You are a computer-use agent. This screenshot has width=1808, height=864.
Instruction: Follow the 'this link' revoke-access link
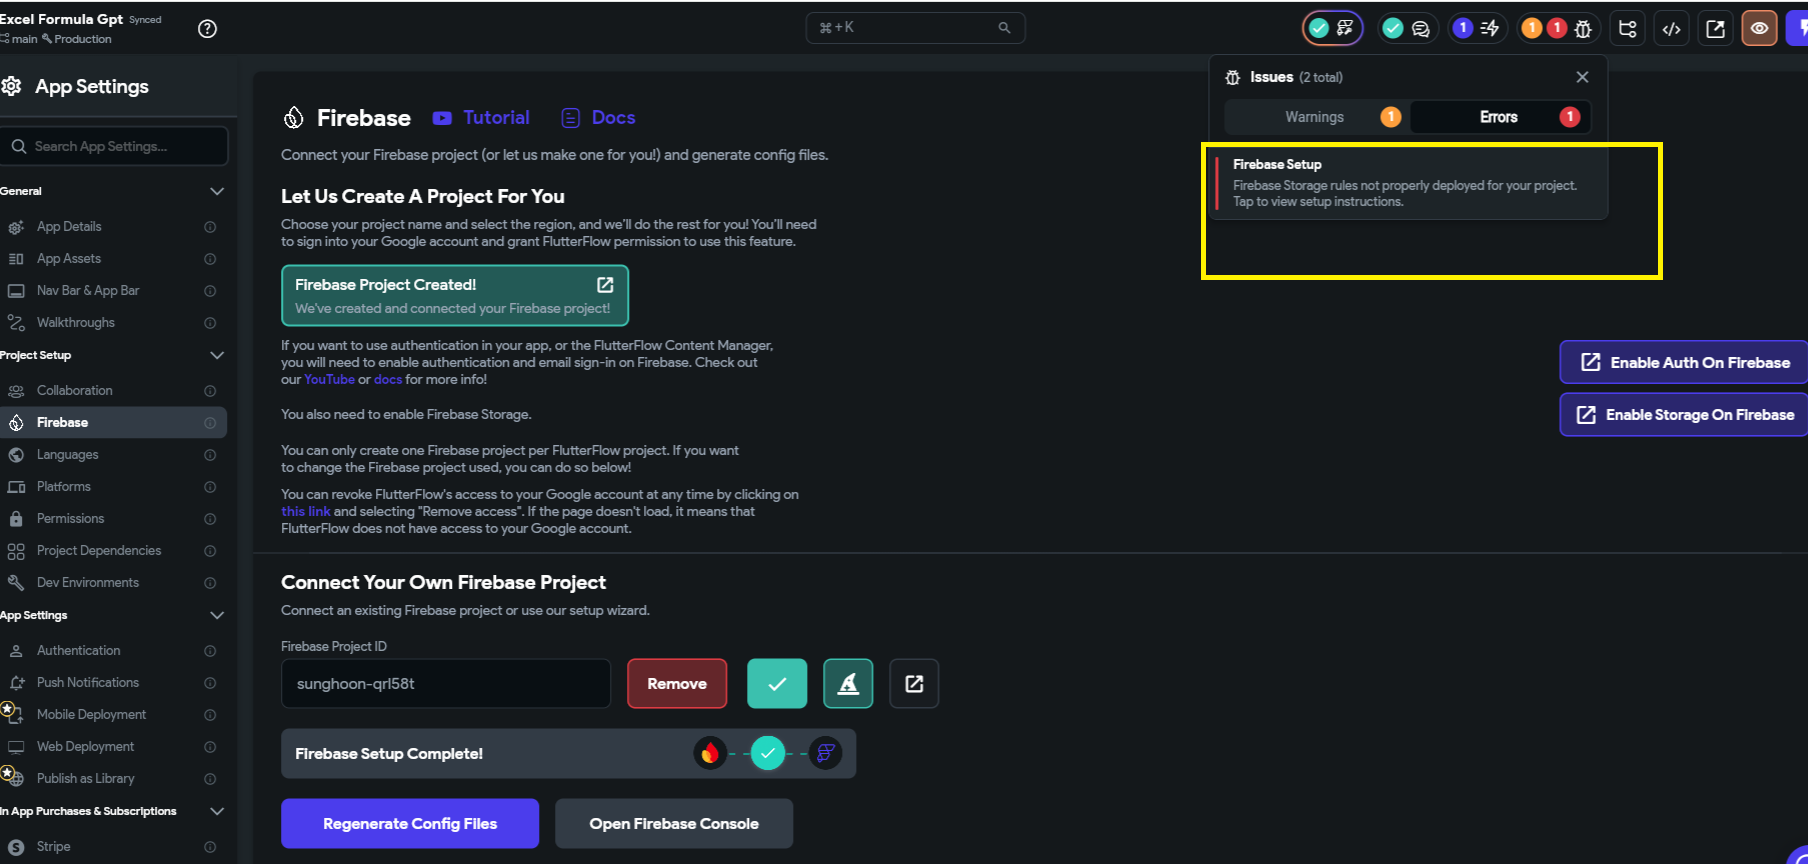(305, 512)
